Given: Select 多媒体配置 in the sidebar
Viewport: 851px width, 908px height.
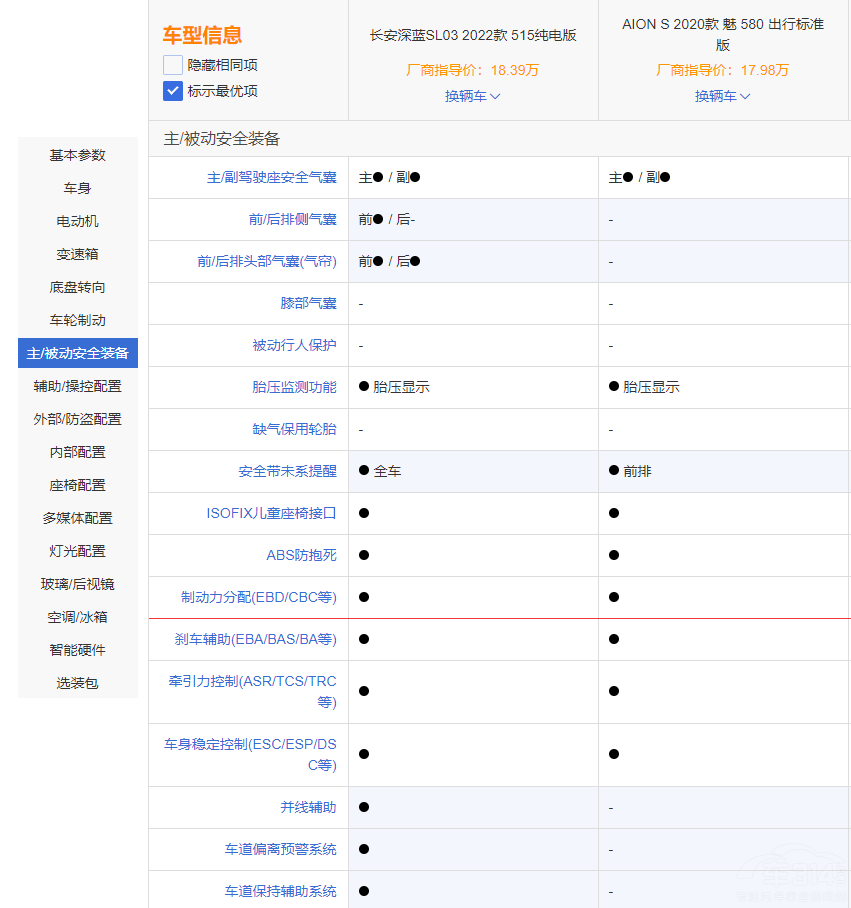Looking at the screenshot, I should pyautogui.click(x=75, y=517).
